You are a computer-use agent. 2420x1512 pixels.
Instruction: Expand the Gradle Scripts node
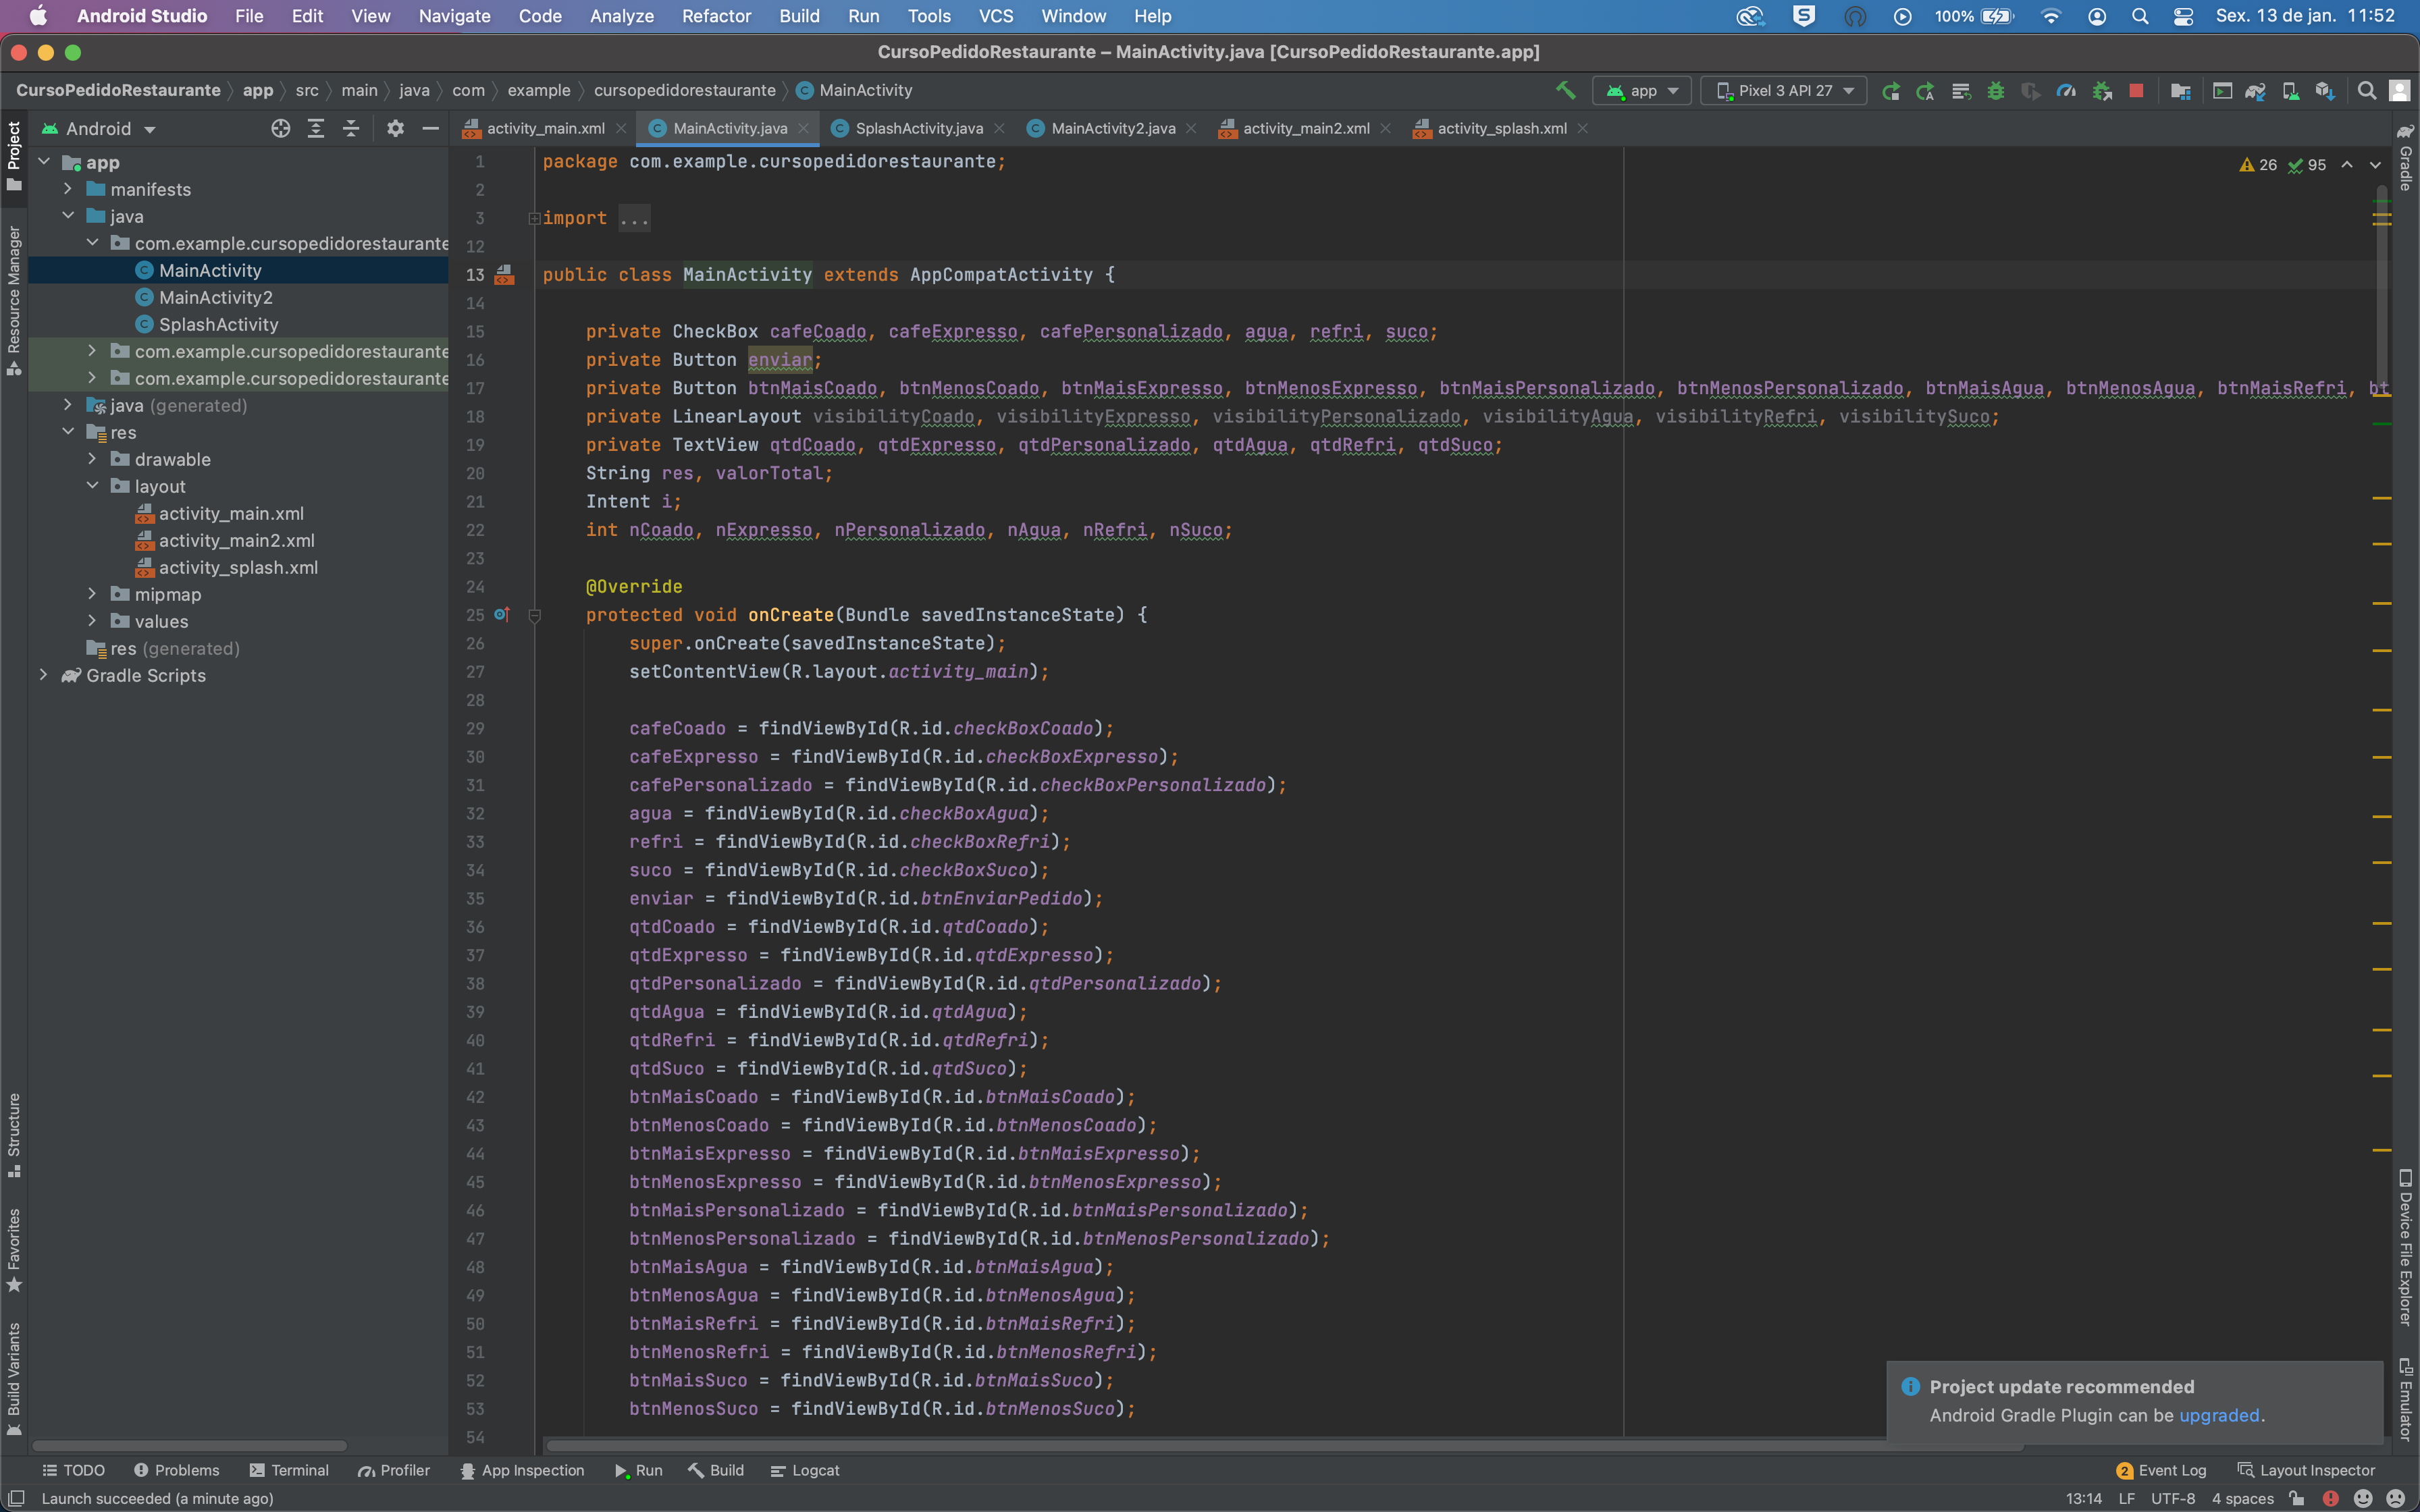pos(44,676)
